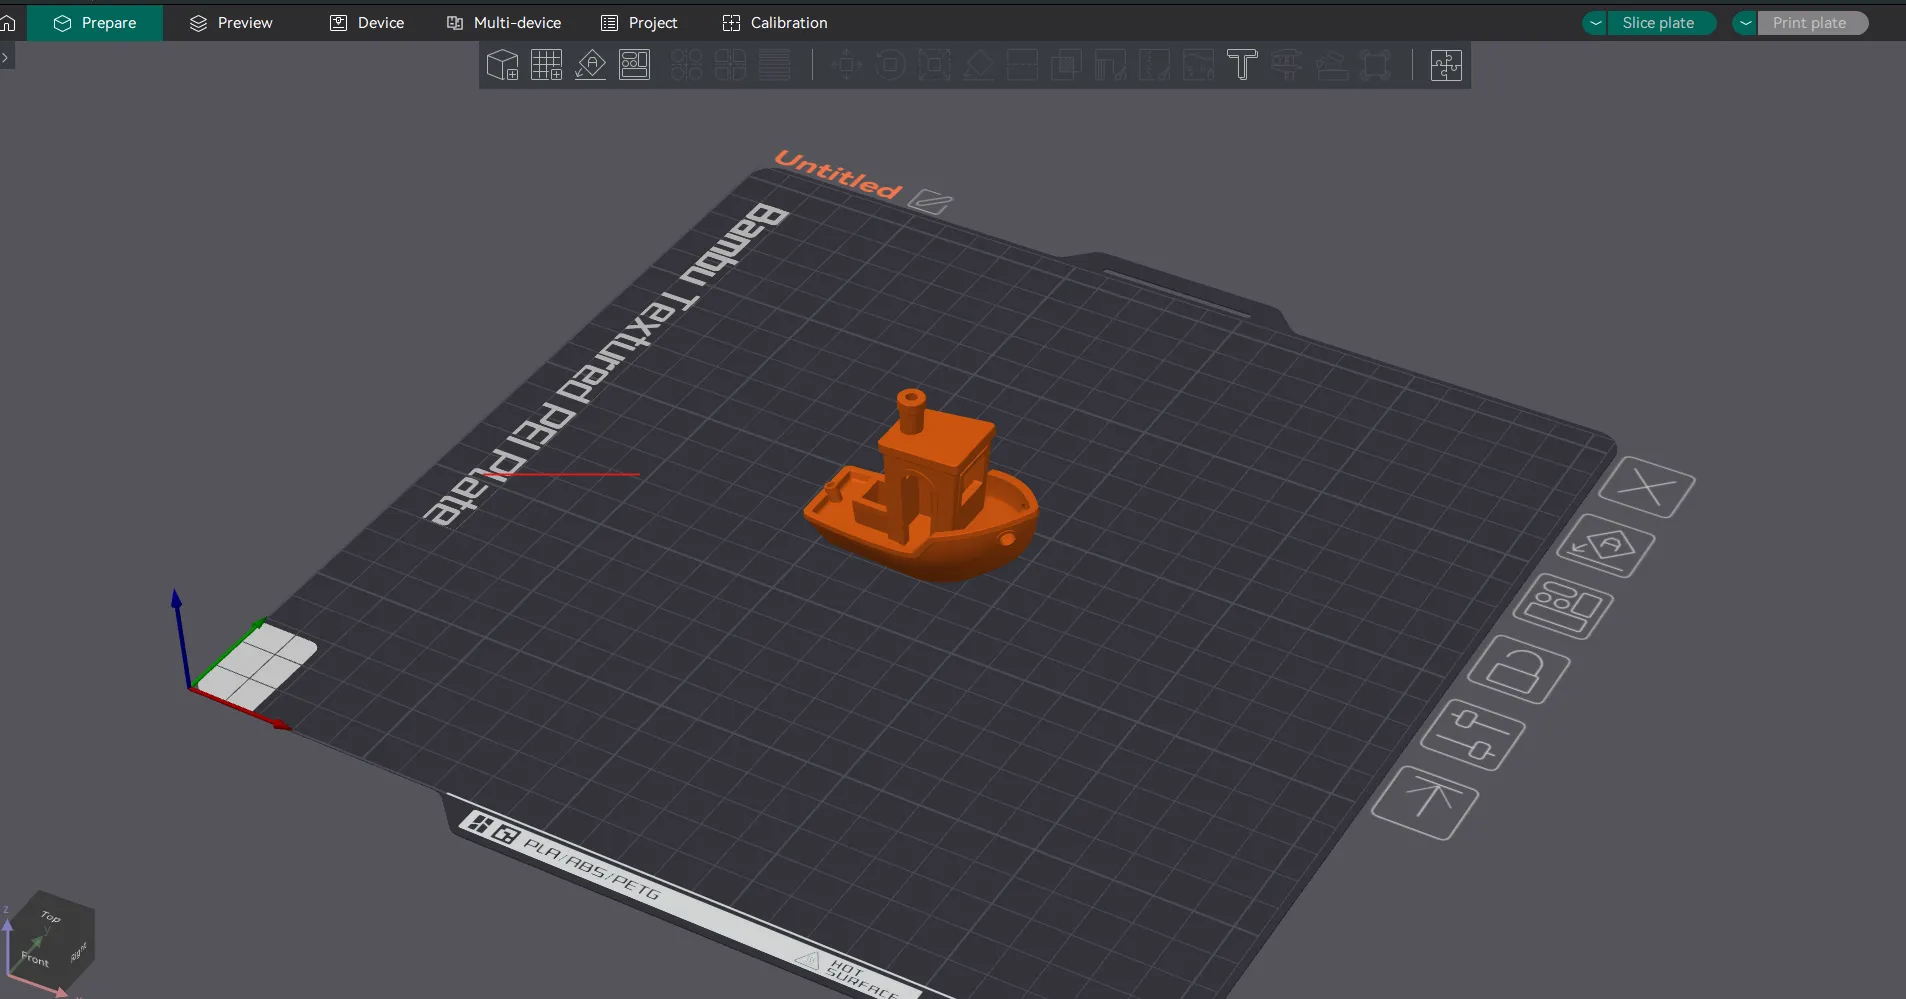Select the Color painting tool icon

point(1198,65)
